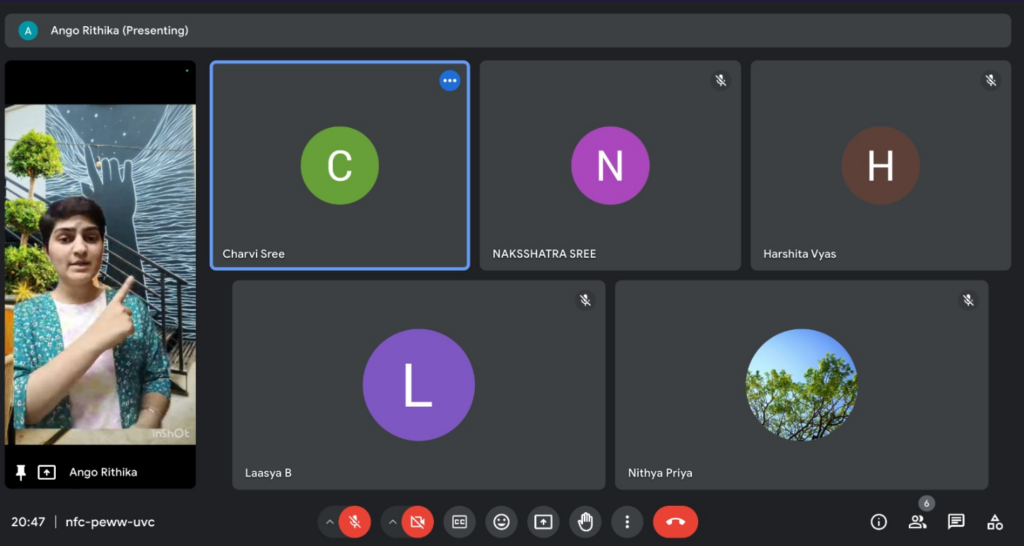Click the blue options dots on Charvi Sree's tile
The image size is (1024, 546).
(450, 81)
